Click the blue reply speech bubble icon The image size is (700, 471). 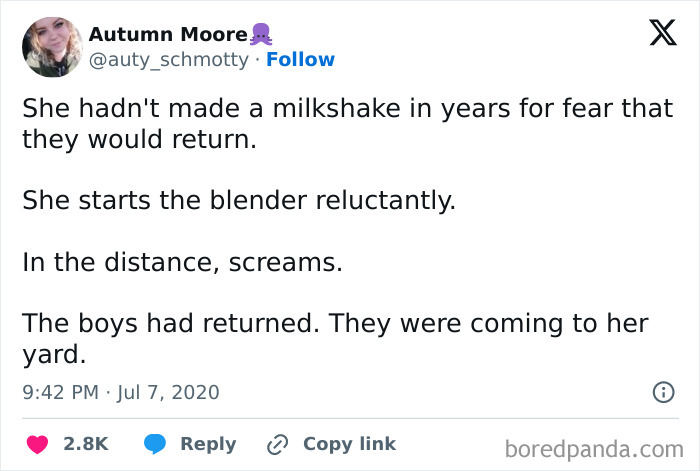[154, 444]
